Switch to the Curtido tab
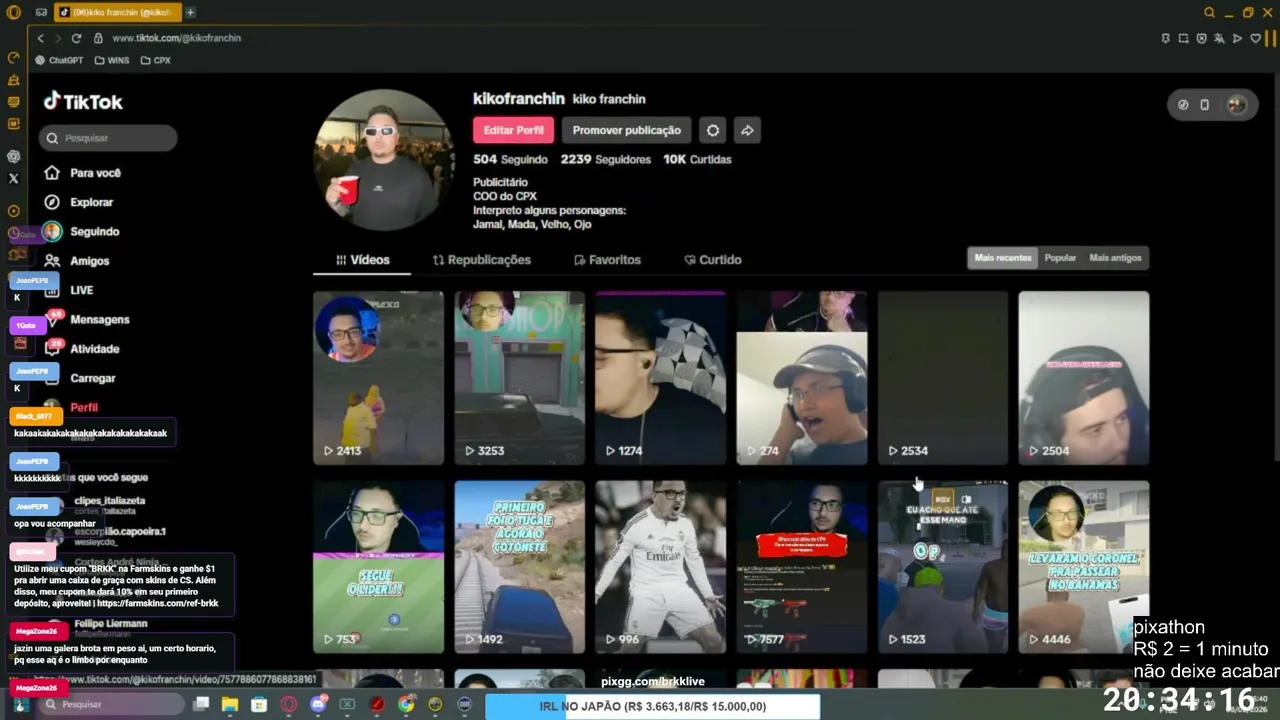Image resolution: width=1280 pixels, height=720 pixels. pos(712,260)
